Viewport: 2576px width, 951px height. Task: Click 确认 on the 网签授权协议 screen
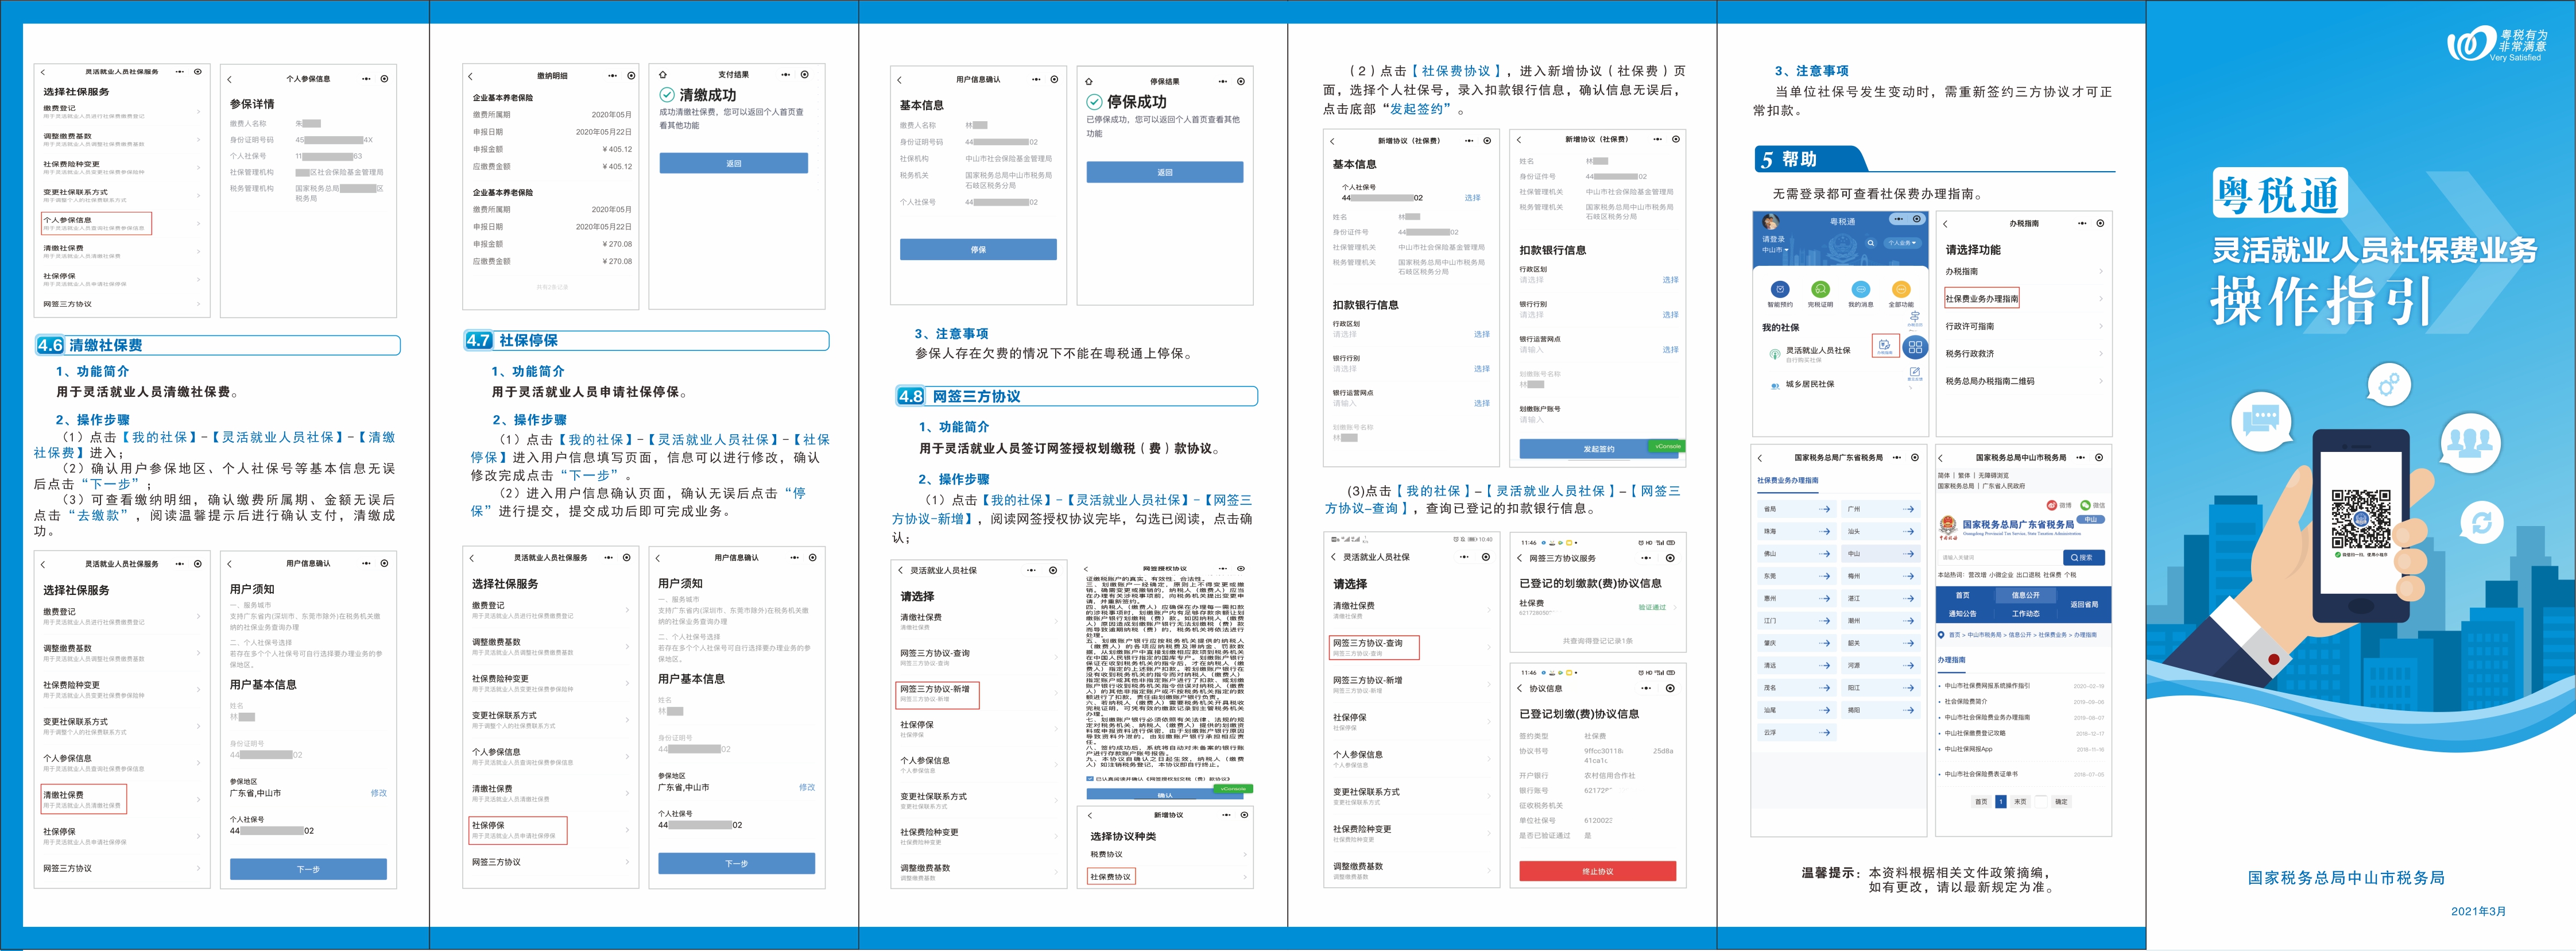1166,795
